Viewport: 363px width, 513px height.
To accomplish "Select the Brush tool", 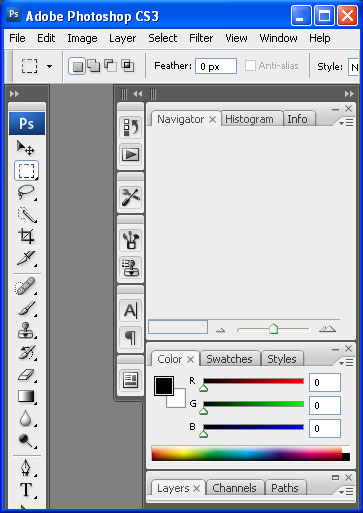I will pos(26,309).
